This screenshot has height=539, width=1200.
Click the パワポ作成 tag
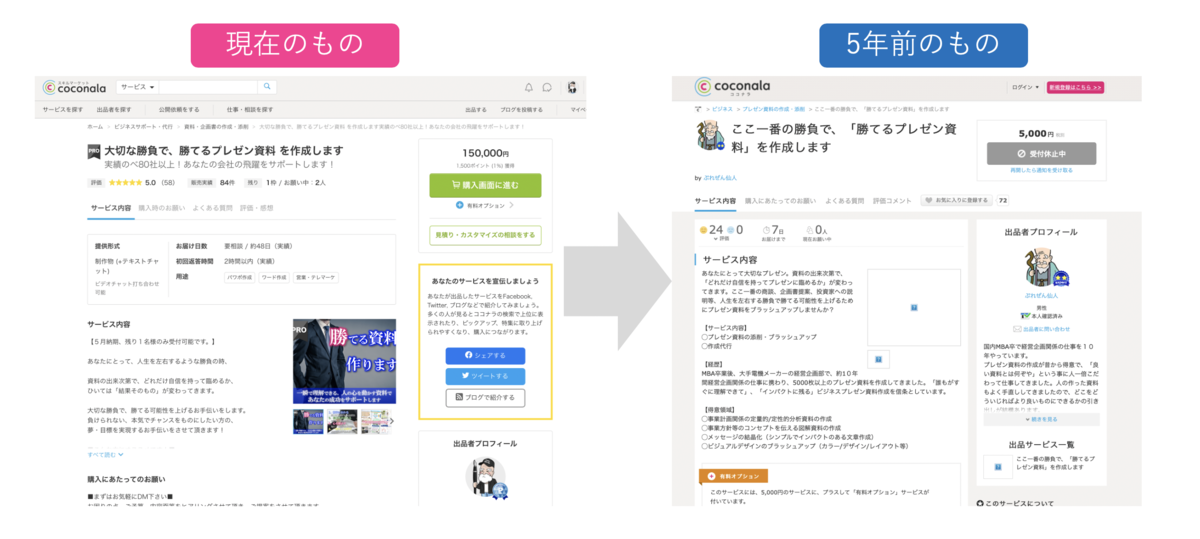click(239, 277)
